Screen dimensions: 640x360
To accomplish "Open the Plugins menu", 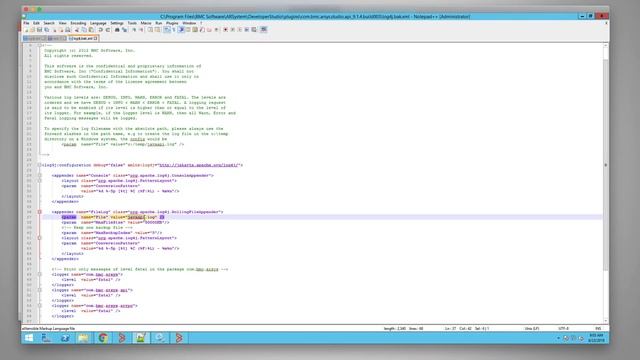I will (172, 23).
